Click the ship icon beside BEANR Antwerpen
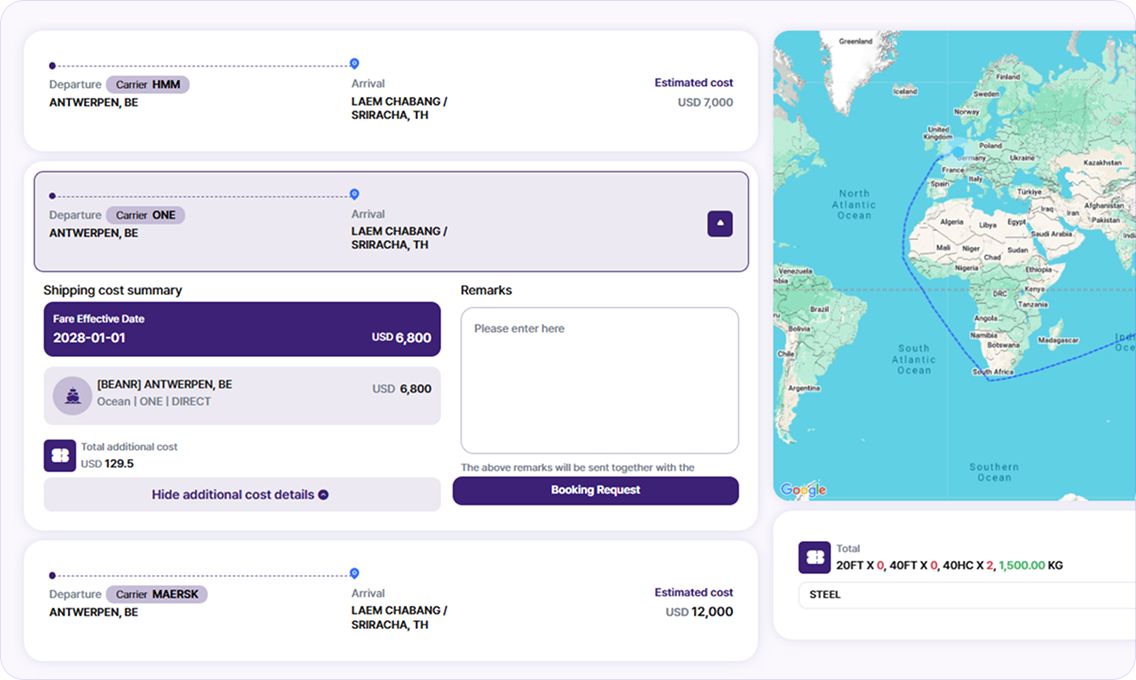Image resolution: width=1136 pixels, height=680 pixels. point(72,395)
